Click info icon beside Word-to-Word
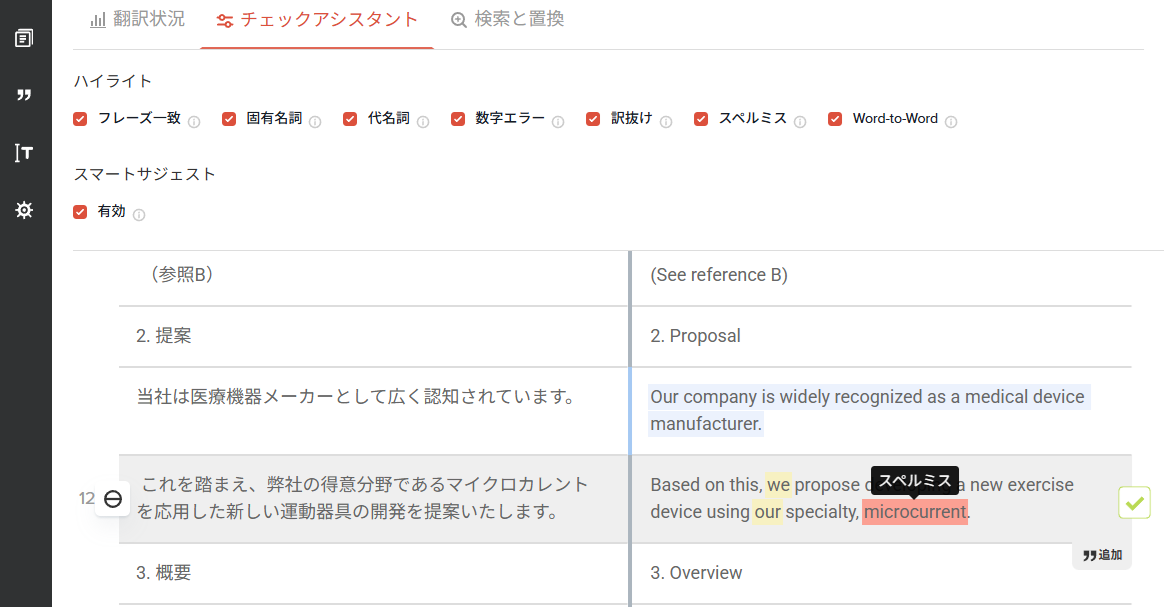1164x607 pixels. 951,122
